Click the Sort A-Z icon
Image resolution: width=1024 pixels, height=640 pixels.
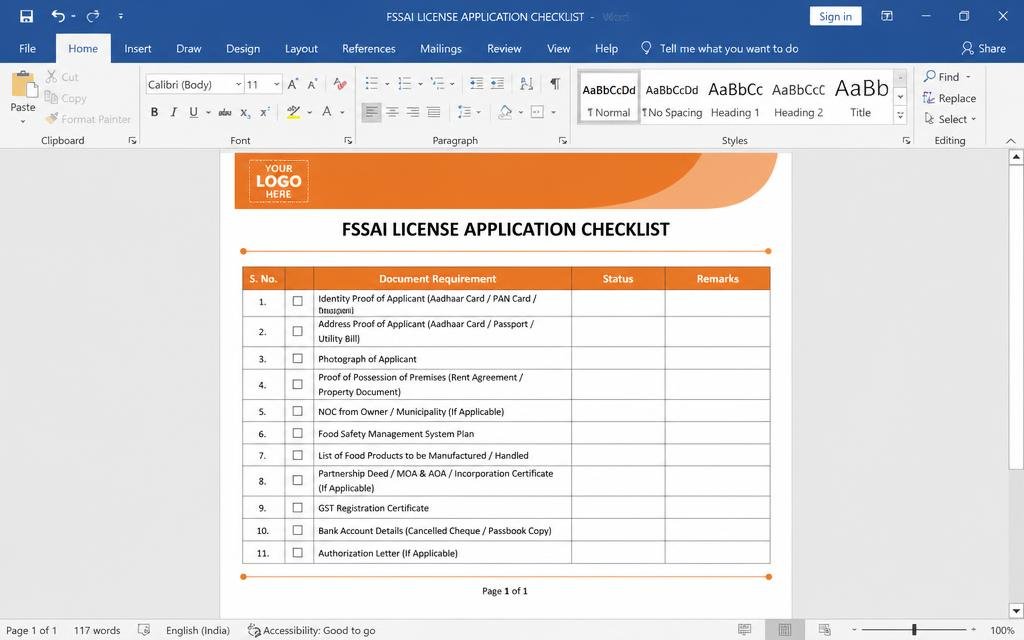click(526, 84)
